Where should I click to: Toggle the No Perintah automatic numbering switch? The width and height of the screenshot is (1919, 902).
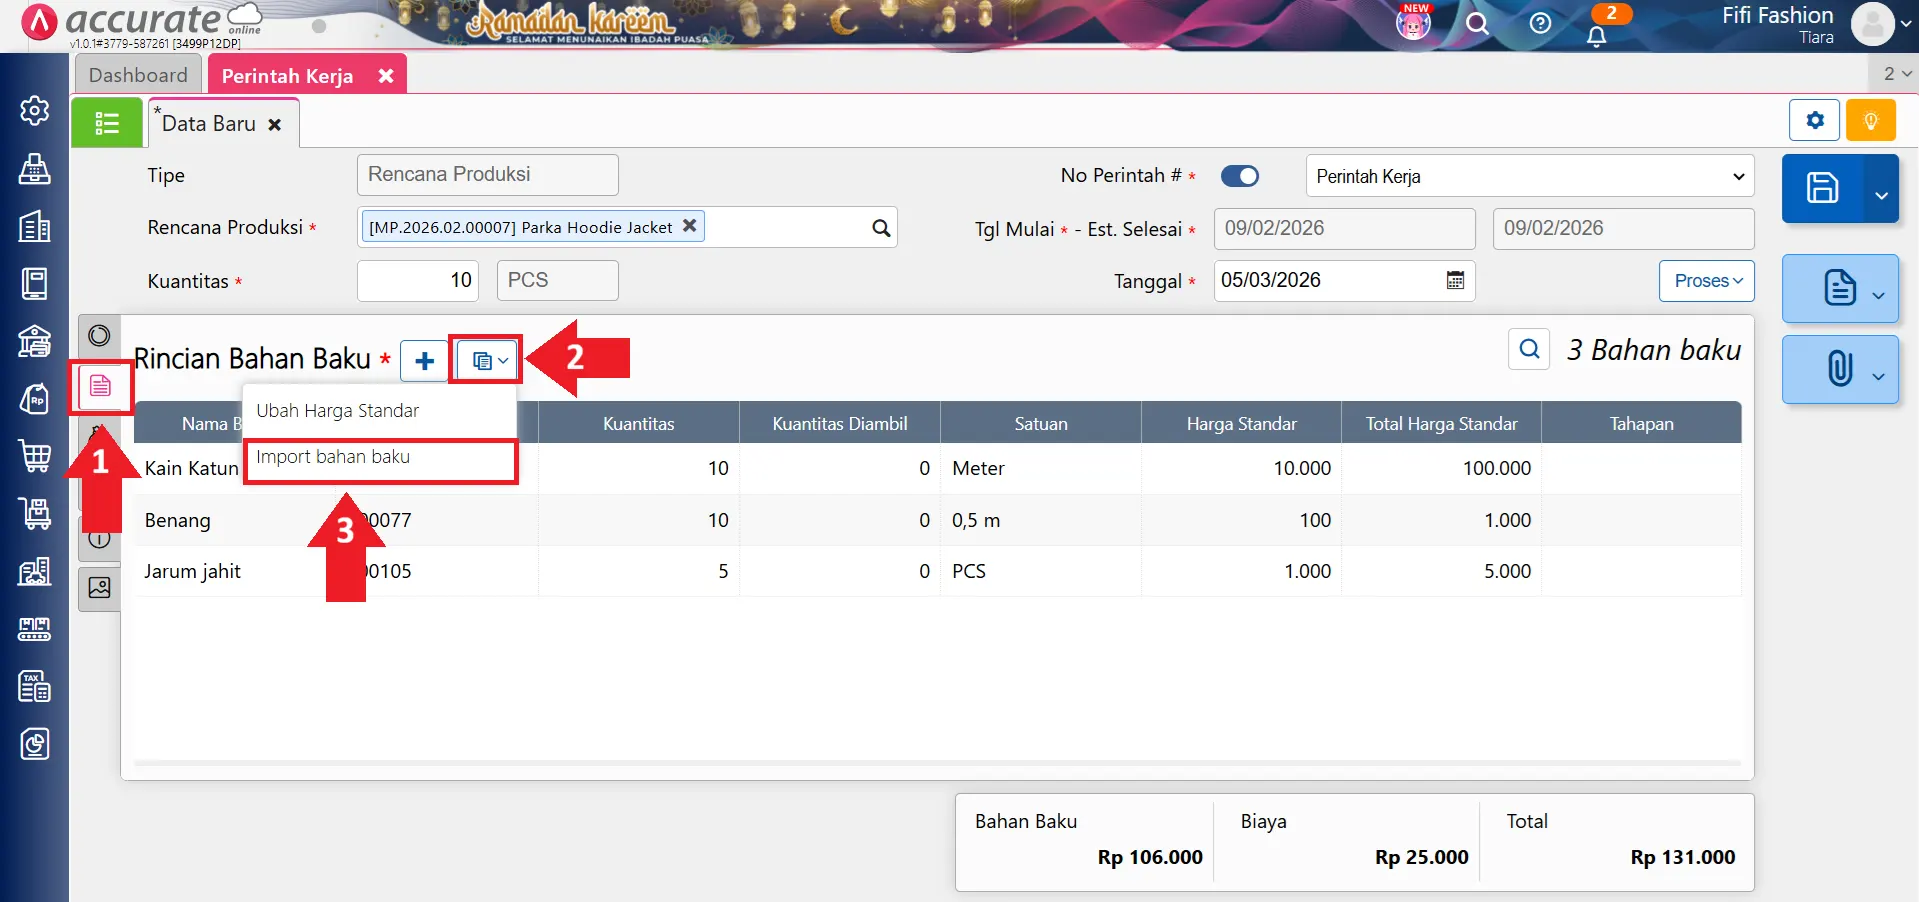coord(1240,176)
